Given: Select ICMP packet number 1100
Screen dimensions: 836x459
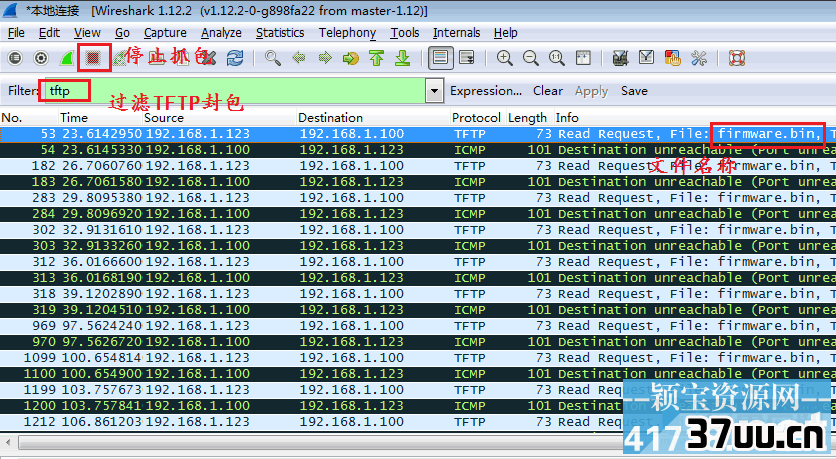Looking at the screenshot, I should (418, 374).
